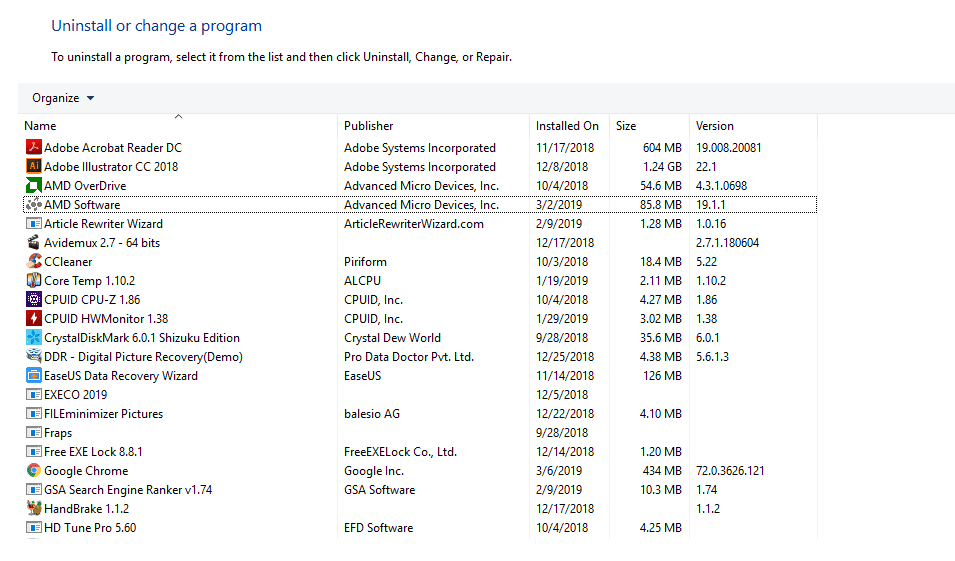The height and width of the screenshot is (561, 955).
Task: Click the EXECO 2019 icon
Action: pyautogui.click(x=33, y=395)
